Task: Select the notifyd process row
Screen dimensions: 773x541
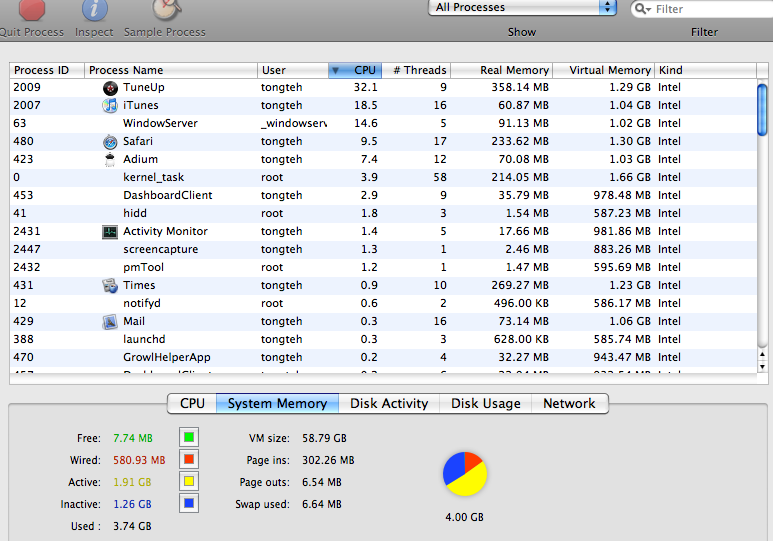Action: [x=383, y=303]
